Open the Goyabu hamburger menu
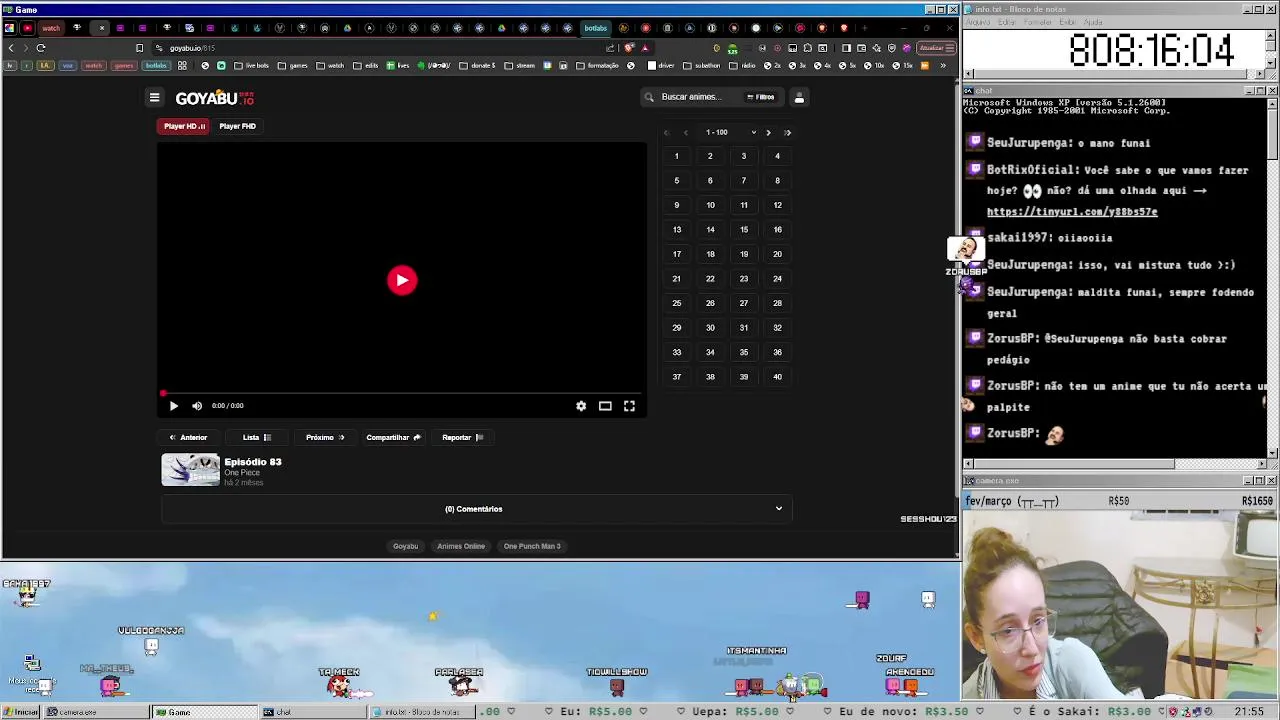Viewport: 1280px width, 720px height. tap(154, 98)
